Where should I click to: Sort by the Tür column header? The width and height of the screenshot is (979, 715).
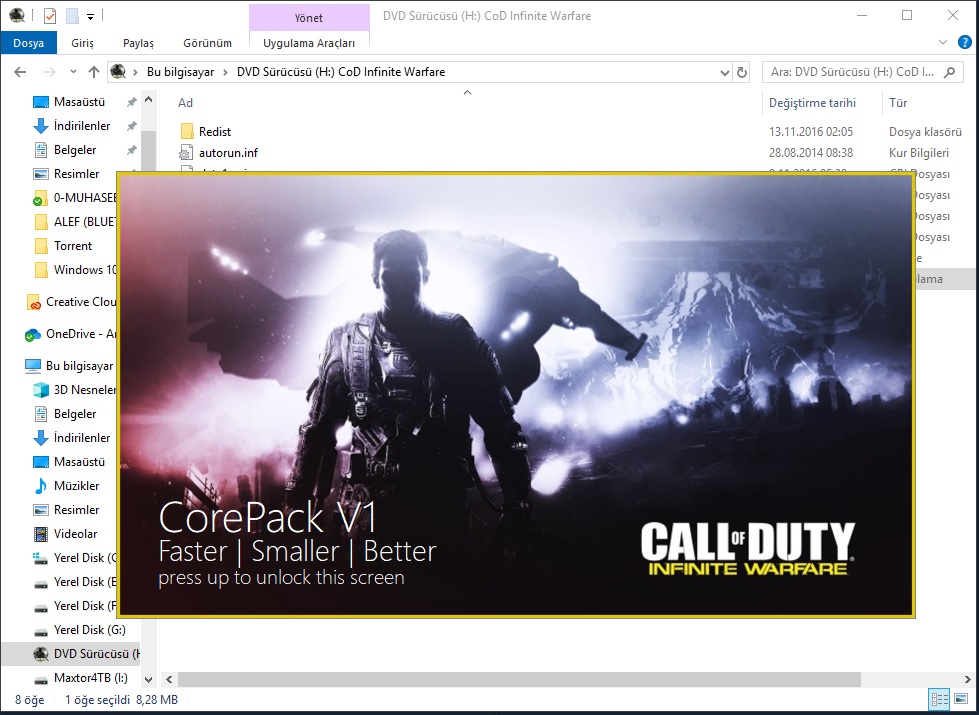[x=898, y=103]
